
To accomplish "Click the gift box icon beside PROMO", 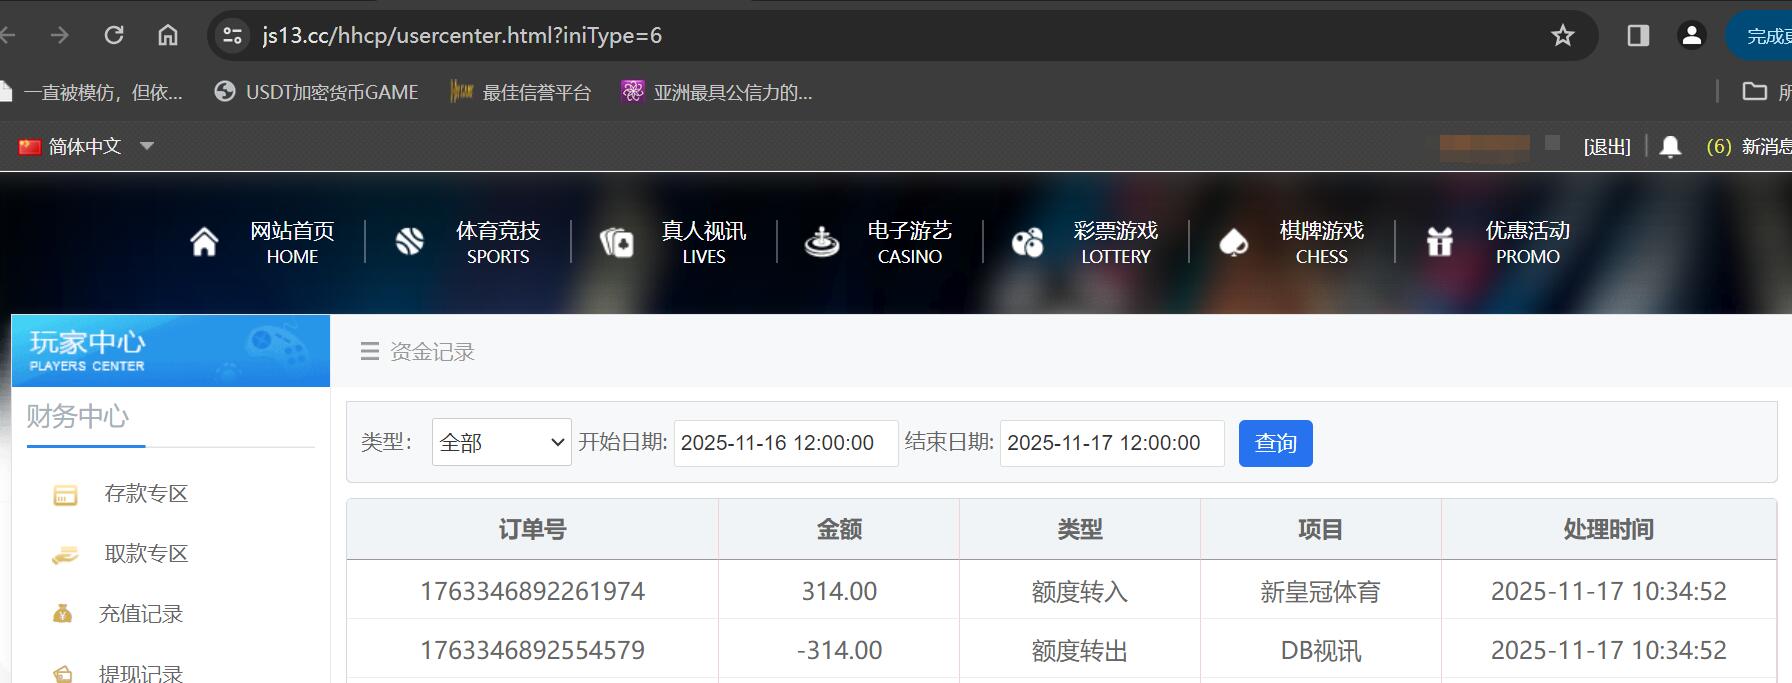I will pyautogui.click(x=1440, y=242).
